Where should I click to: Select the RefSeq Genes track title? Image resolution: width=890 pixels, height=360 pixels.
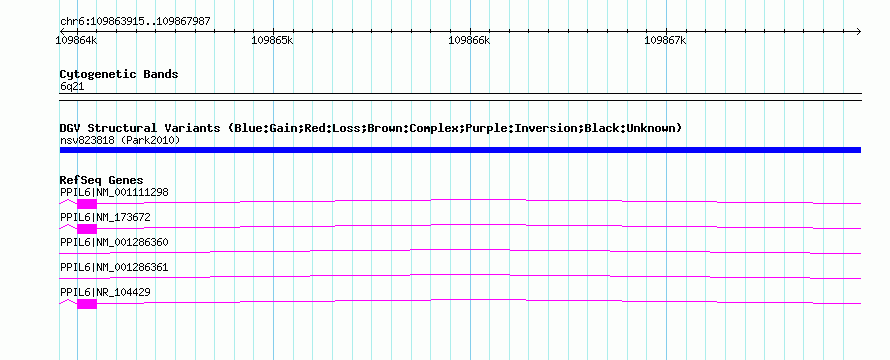pos(102,181)
